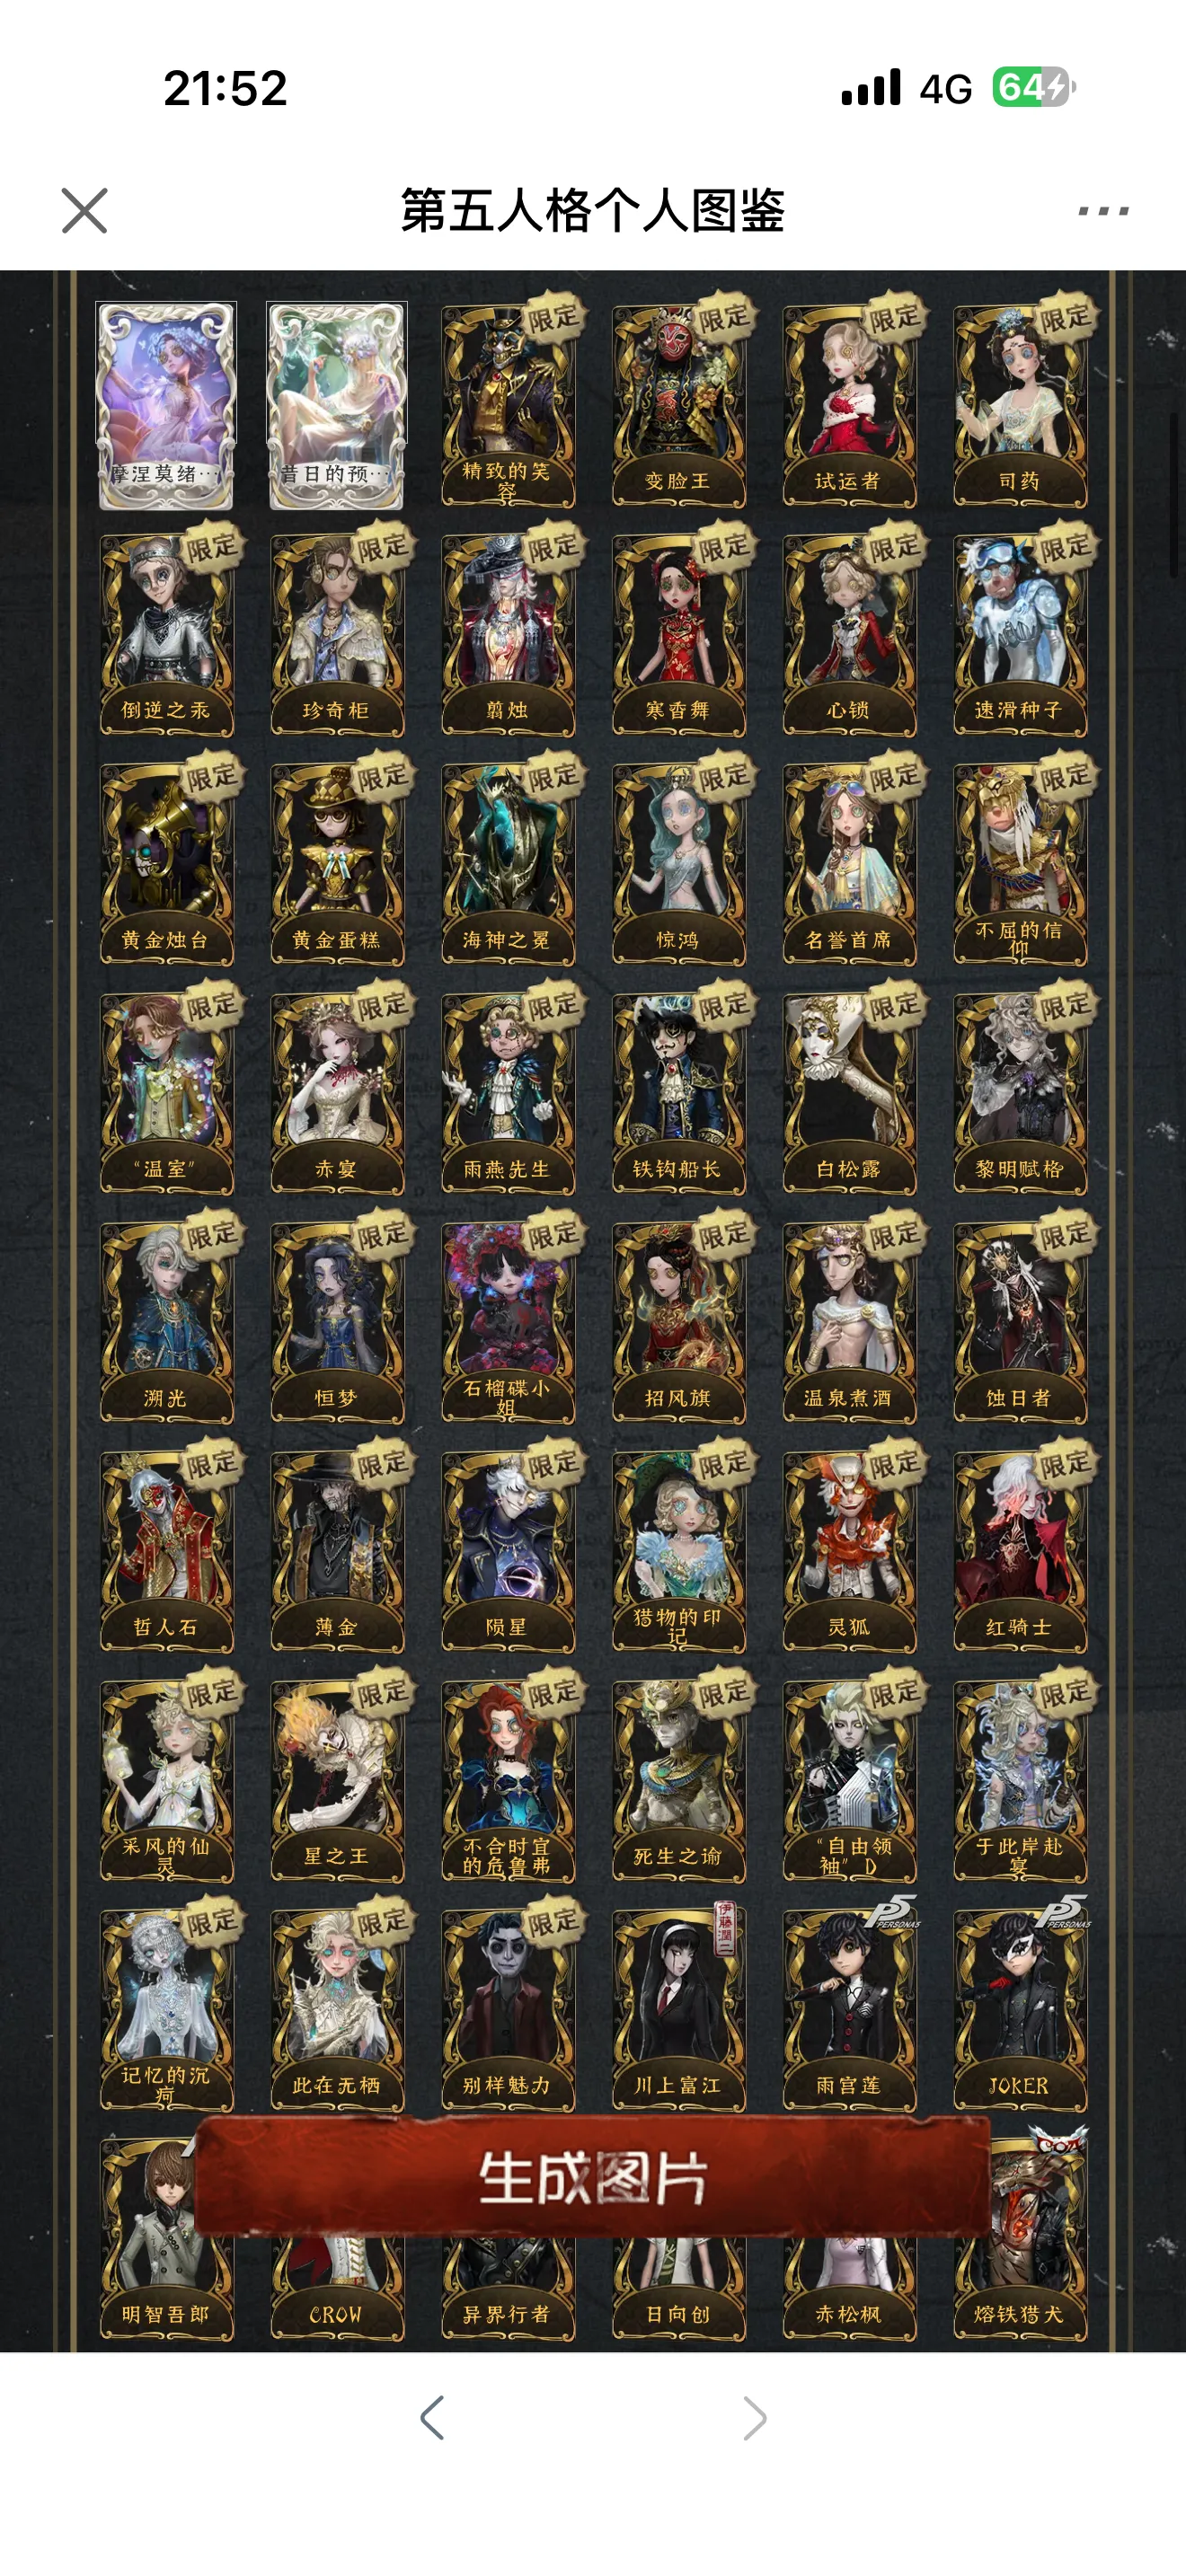Tap the 黄金蛋糕 skin card
This screenshot has height=2576, width=1186.
click(337, 864)
